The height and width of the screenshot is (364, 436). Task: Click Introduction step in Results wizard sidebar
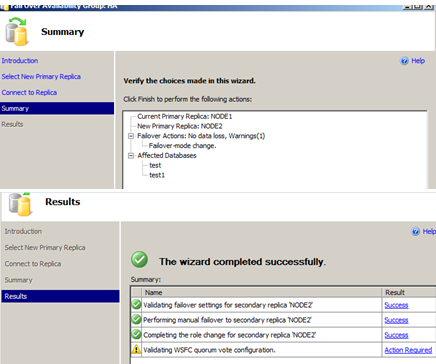23,231
